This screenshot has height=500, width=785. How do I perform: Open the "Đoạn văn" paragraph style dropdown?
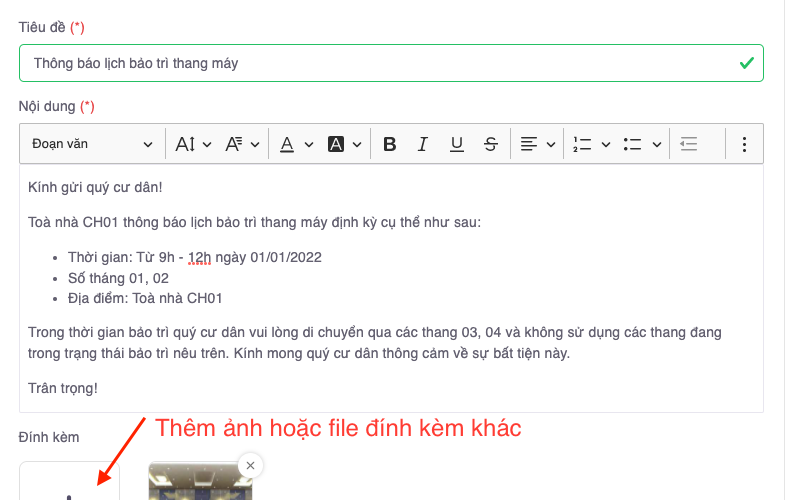click(92, 144)
